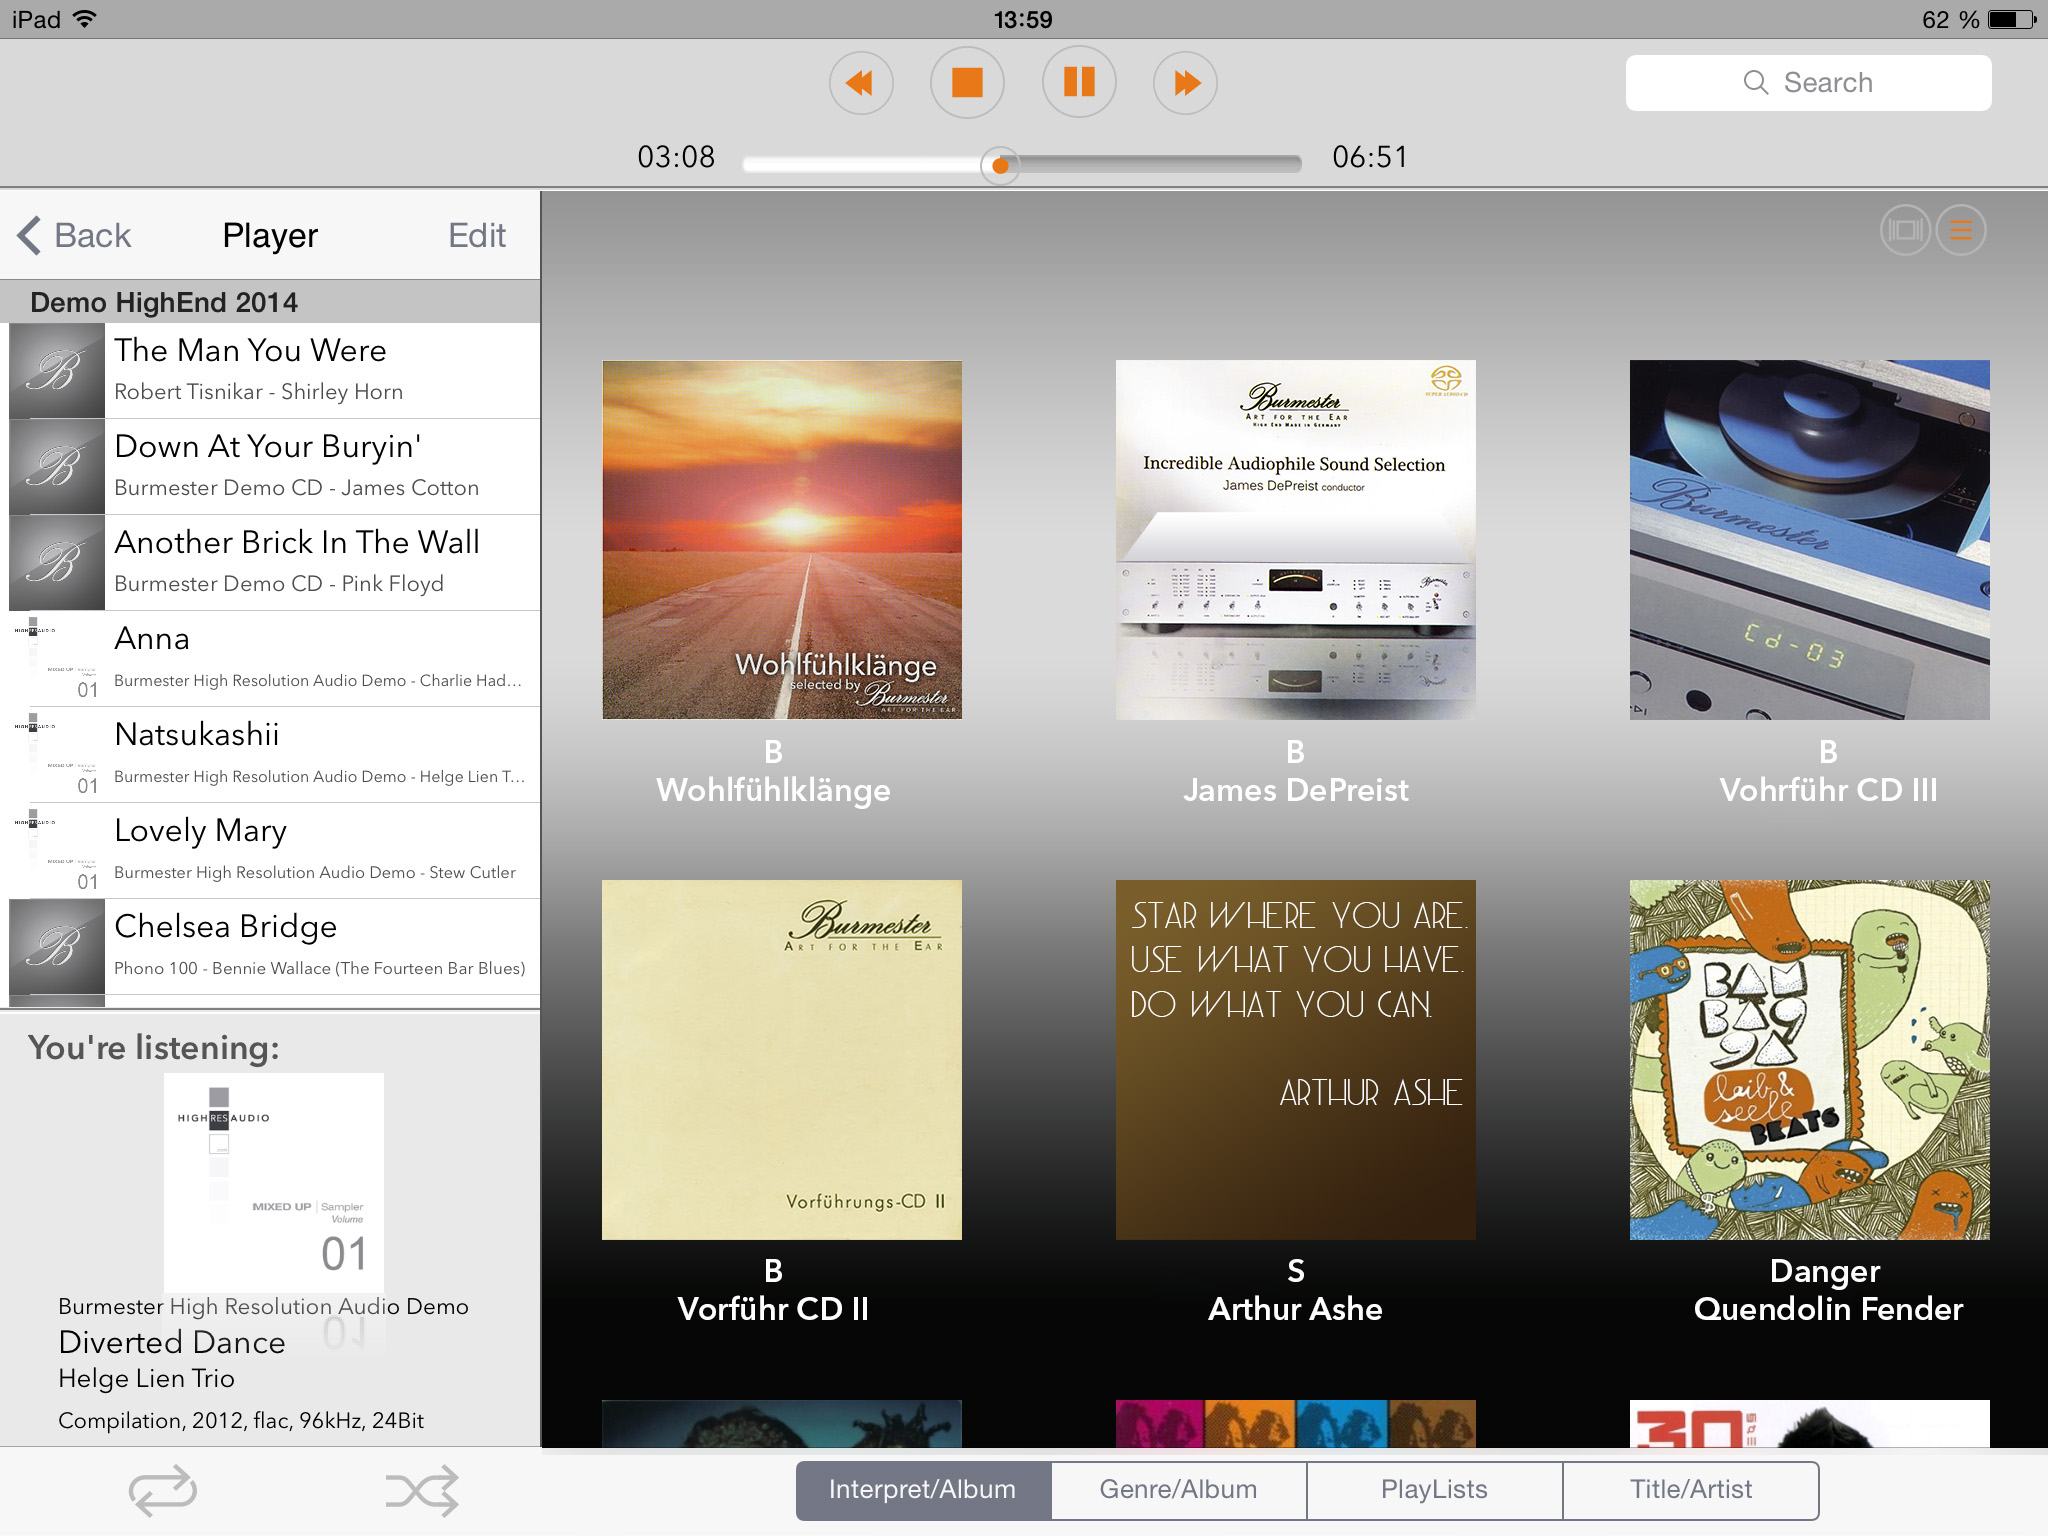2048x1536 pixels.
Task: Open the Wohlfühlklänge album cover
Action: coord(782,540)
